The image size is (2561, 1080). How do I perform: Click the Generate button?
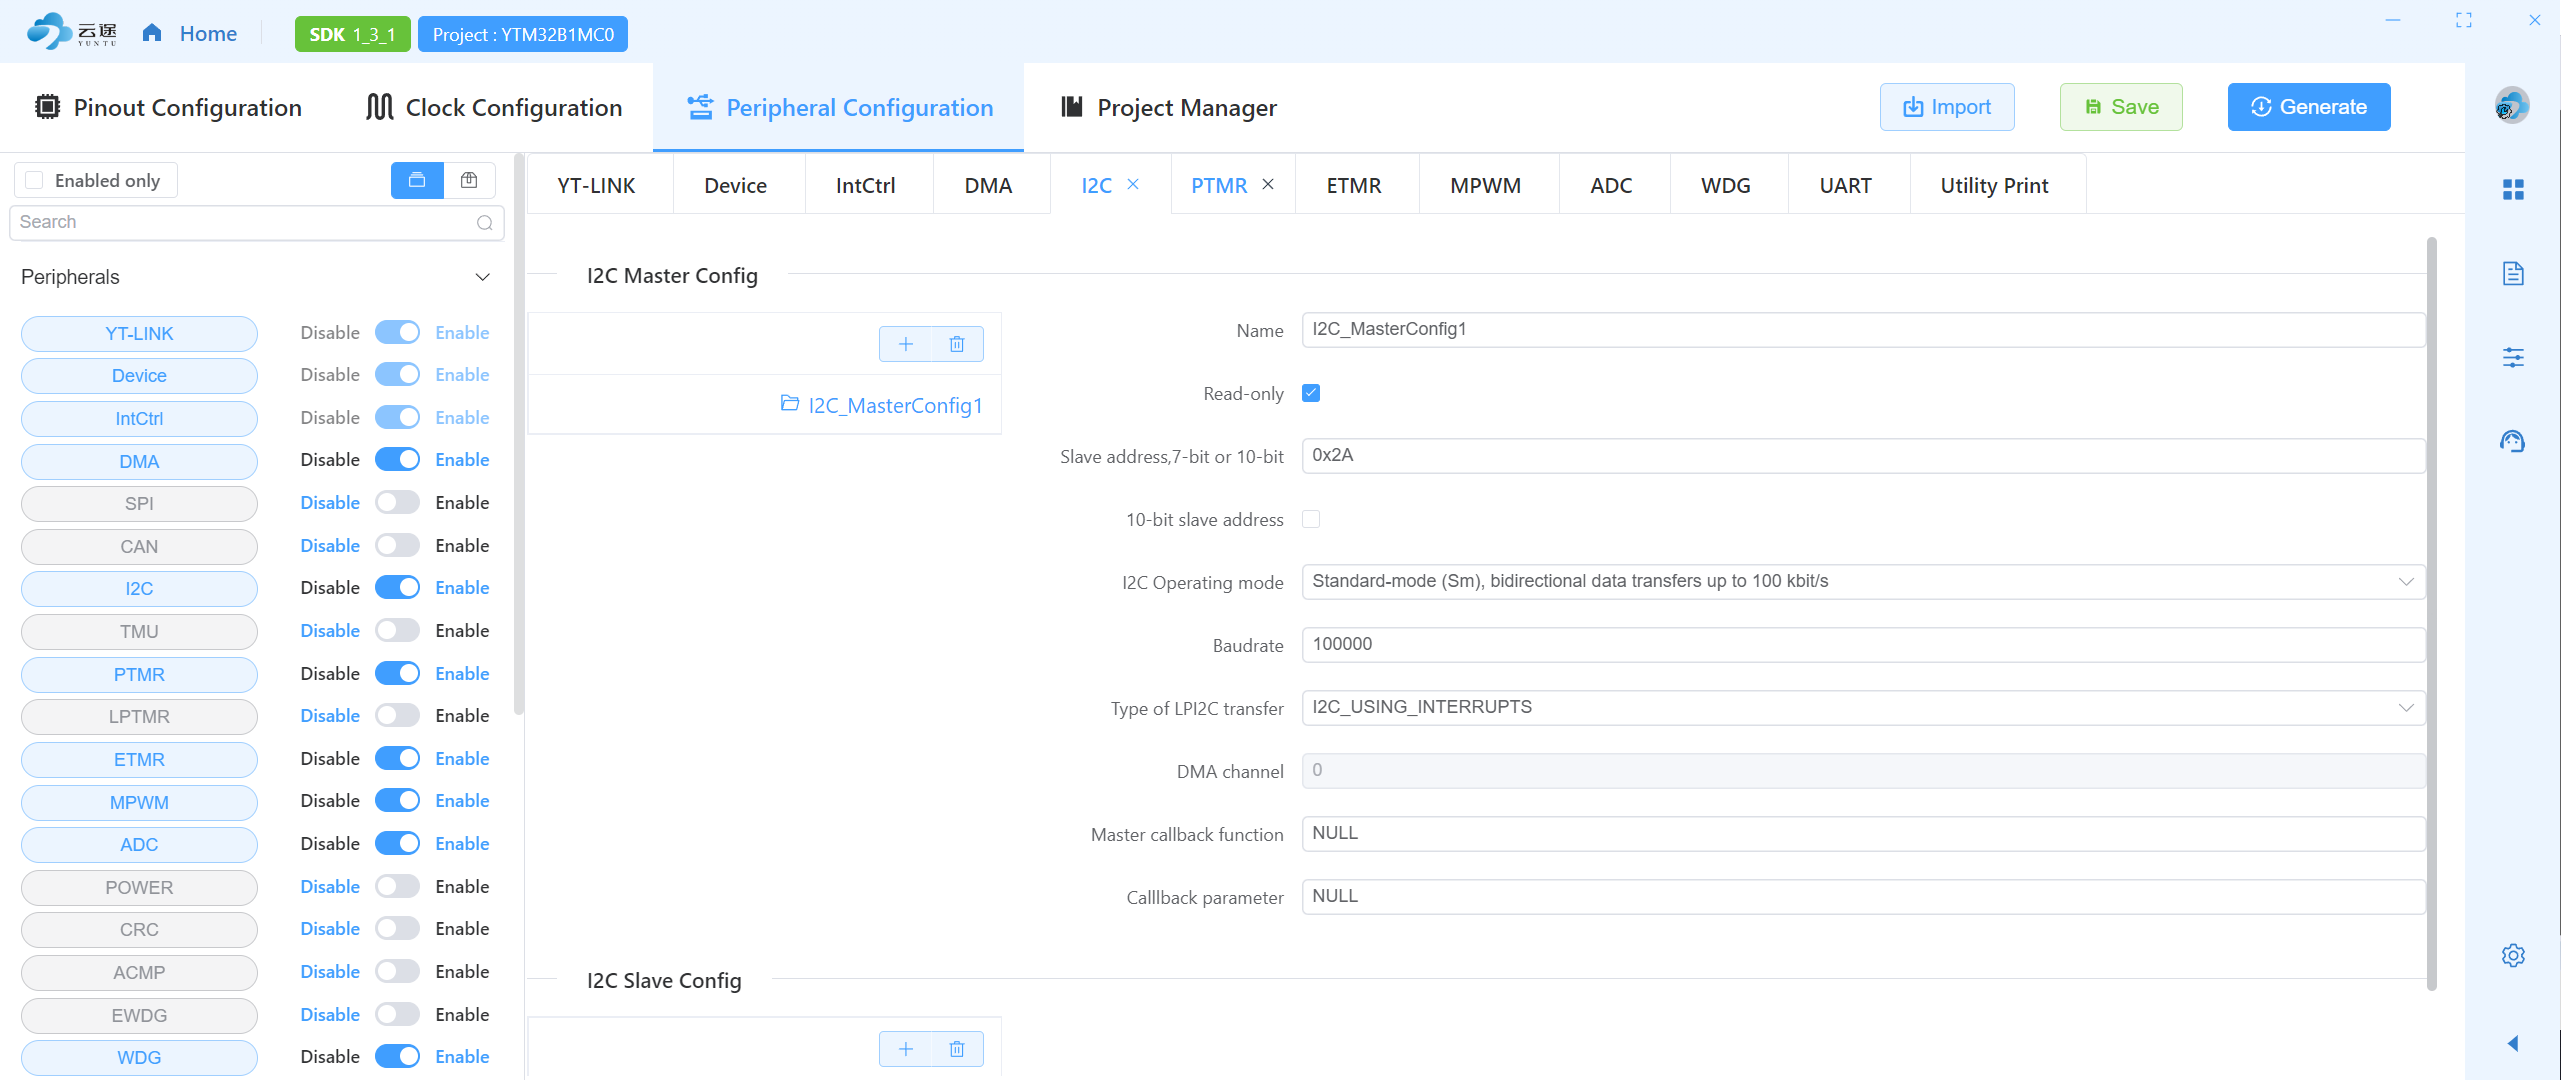click(2308, 107)
